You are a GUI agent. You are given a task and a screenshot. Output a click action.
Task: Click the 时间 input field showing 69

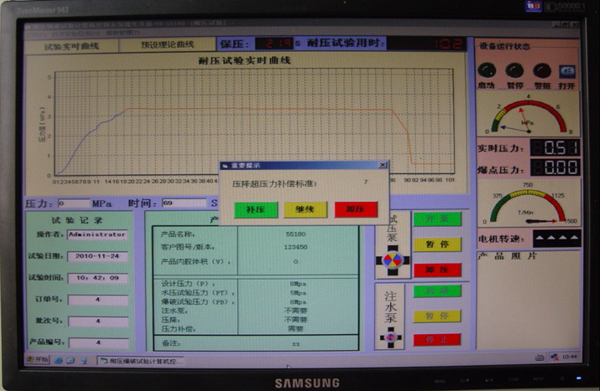[x=184, y=203]
